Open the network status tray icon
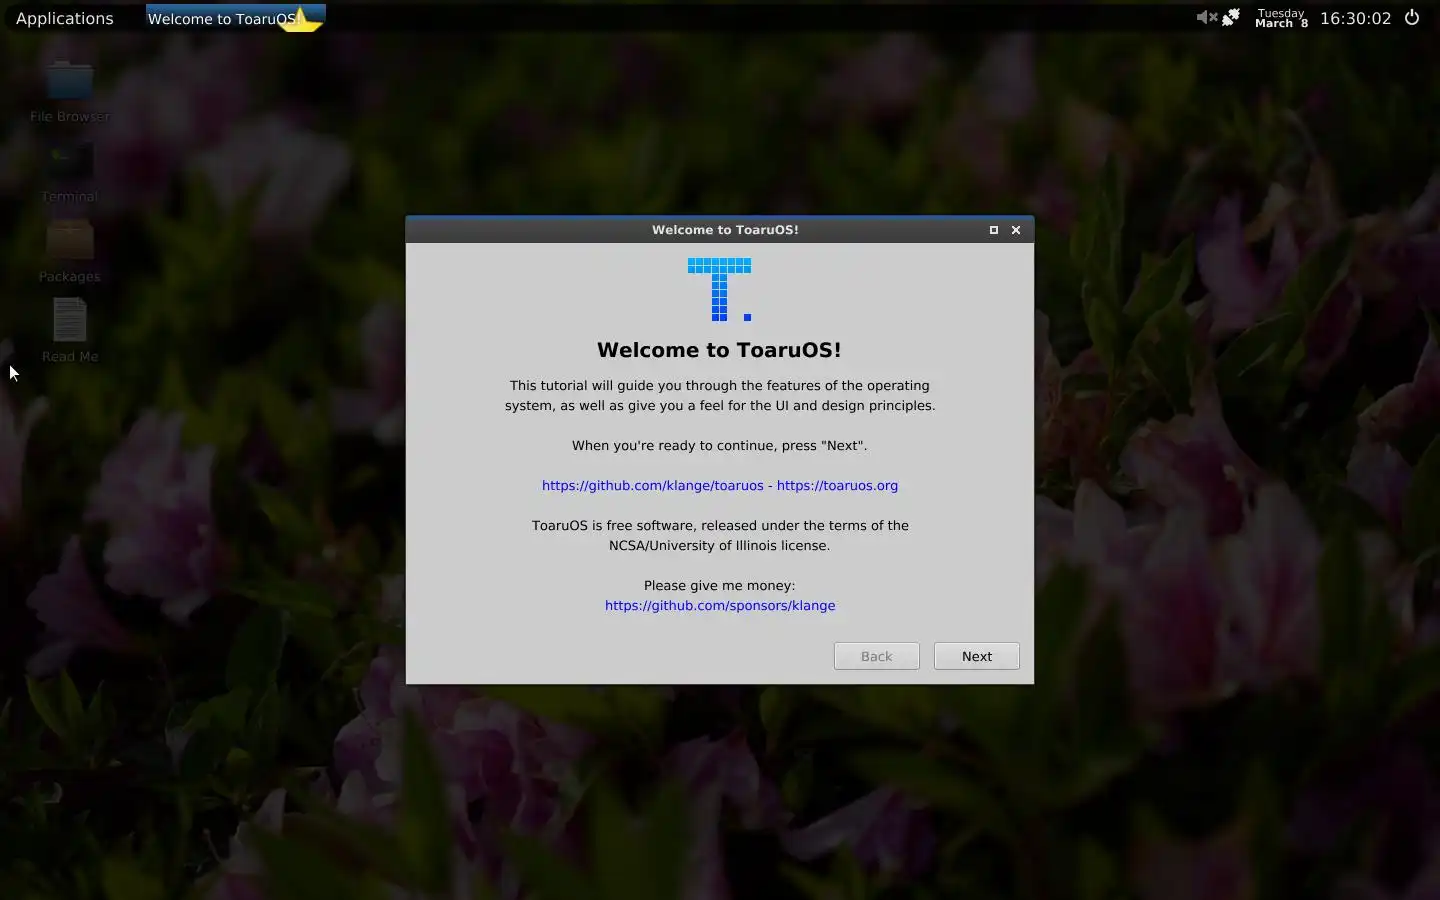The image size is (1440, 900). click(1231, 17)
